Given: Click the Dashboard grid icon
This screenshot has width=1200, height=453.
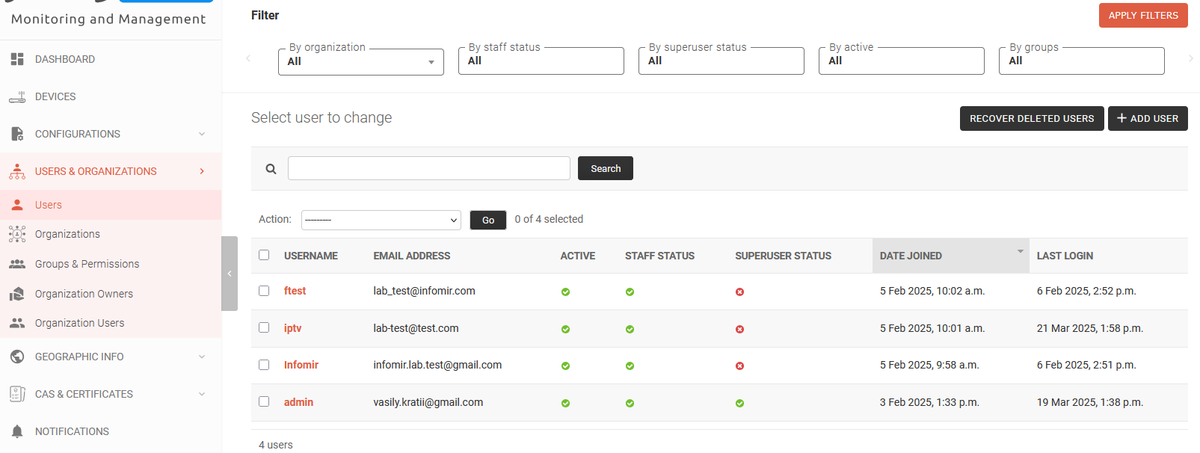Looking at the screenshot, I should pos(16,59).
